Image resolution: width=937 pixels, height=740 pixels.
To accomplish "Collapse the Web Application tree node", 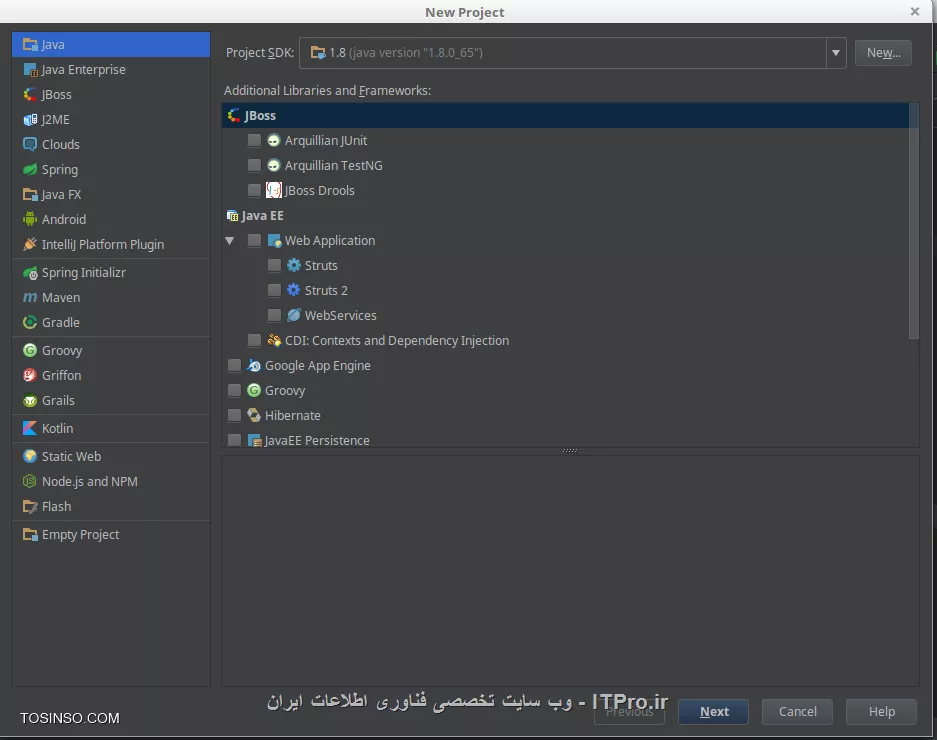I will click(230, 240).
